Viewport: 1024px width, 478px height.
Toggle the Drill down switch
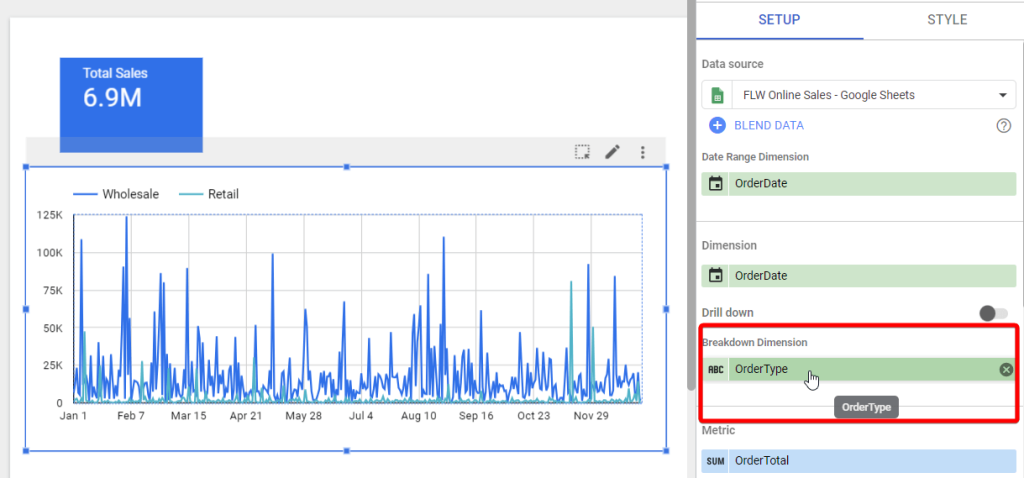(x=993, y=313)
